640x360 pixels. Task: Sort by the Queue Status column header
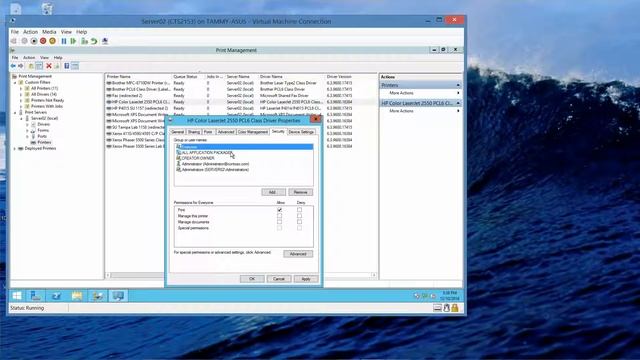pos(185,77)
